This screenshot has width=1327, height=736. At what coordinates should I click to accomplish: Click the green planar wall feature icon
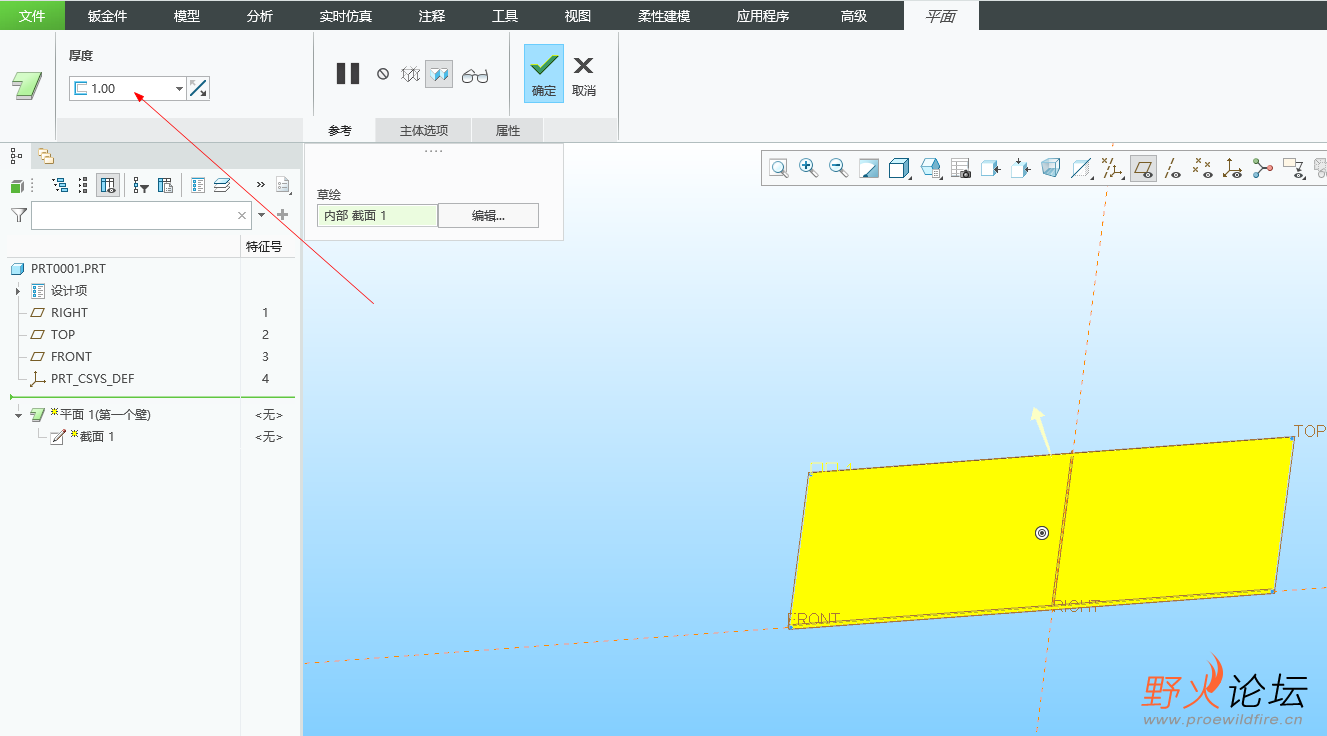27,86
